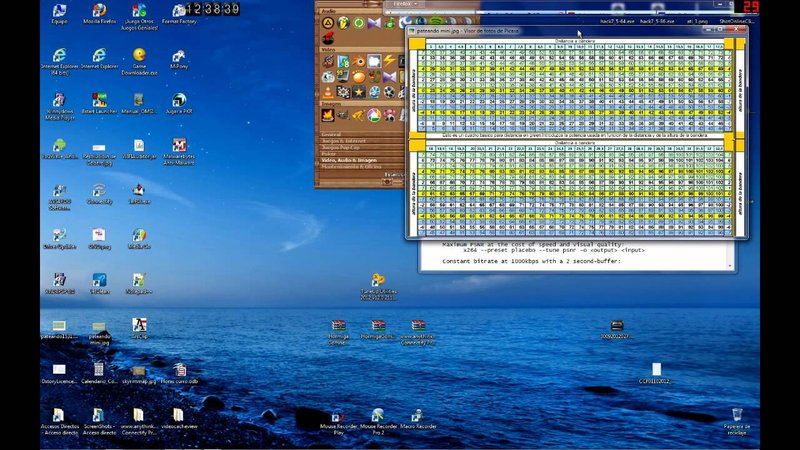
Task: Open the videocacheview folder
Action: coord(179,419)
